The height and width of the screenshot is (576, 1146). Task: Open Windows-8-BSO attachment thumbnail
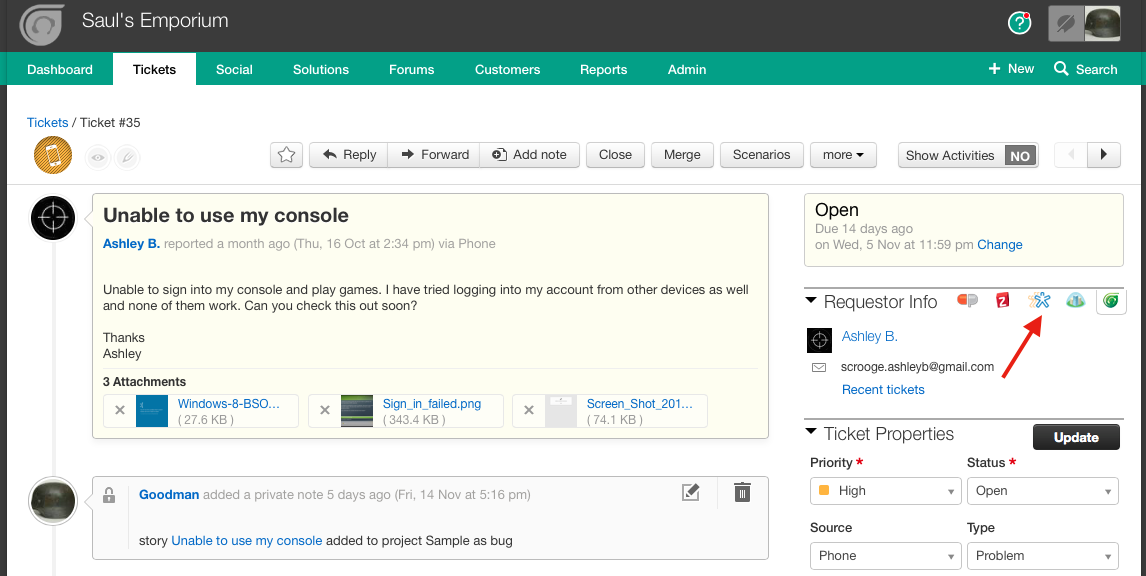point(152,411)
